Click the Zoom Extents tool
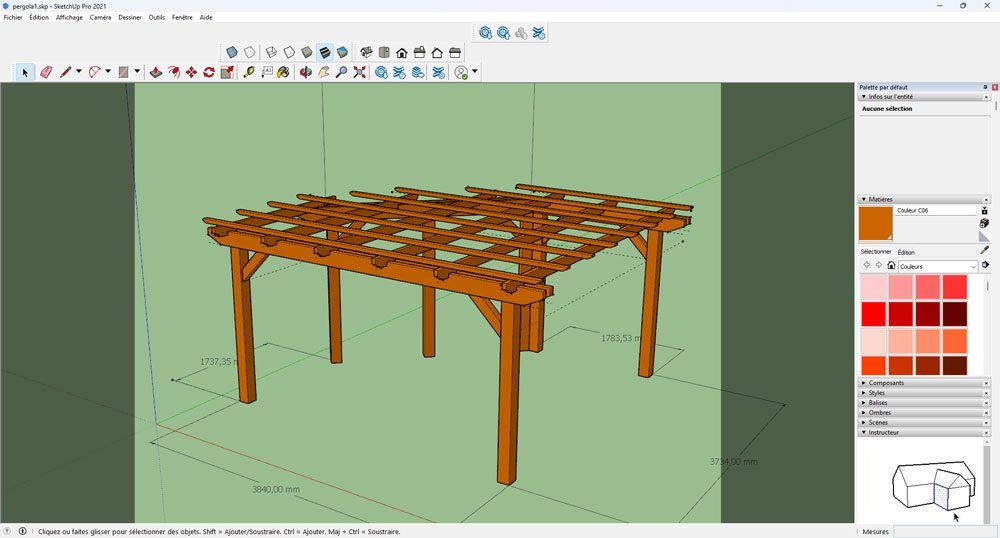The height and width of the screenshot is (538, 1000). tap(360, 72)
